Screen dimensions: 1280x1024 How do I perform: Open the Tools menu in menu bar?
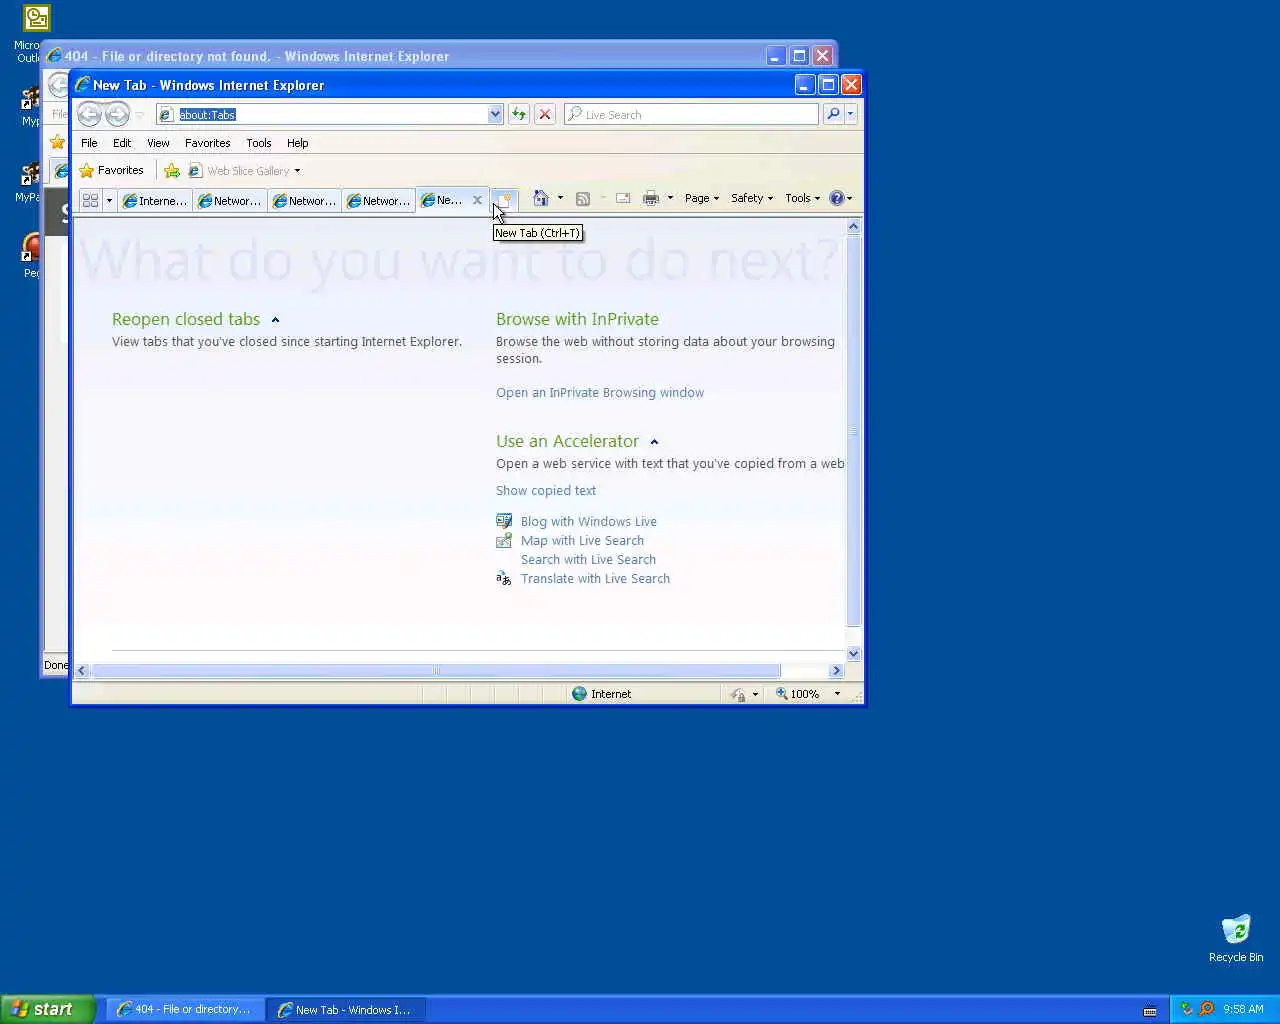coord(259,143)
